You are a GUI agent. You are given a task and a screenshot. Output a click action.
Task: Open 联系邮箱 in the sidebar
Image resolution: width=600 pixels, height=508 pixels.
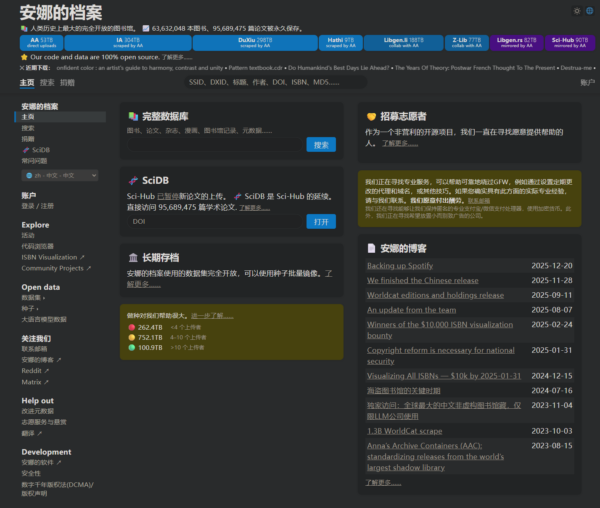pyautogui.click(x=34, y=349)
